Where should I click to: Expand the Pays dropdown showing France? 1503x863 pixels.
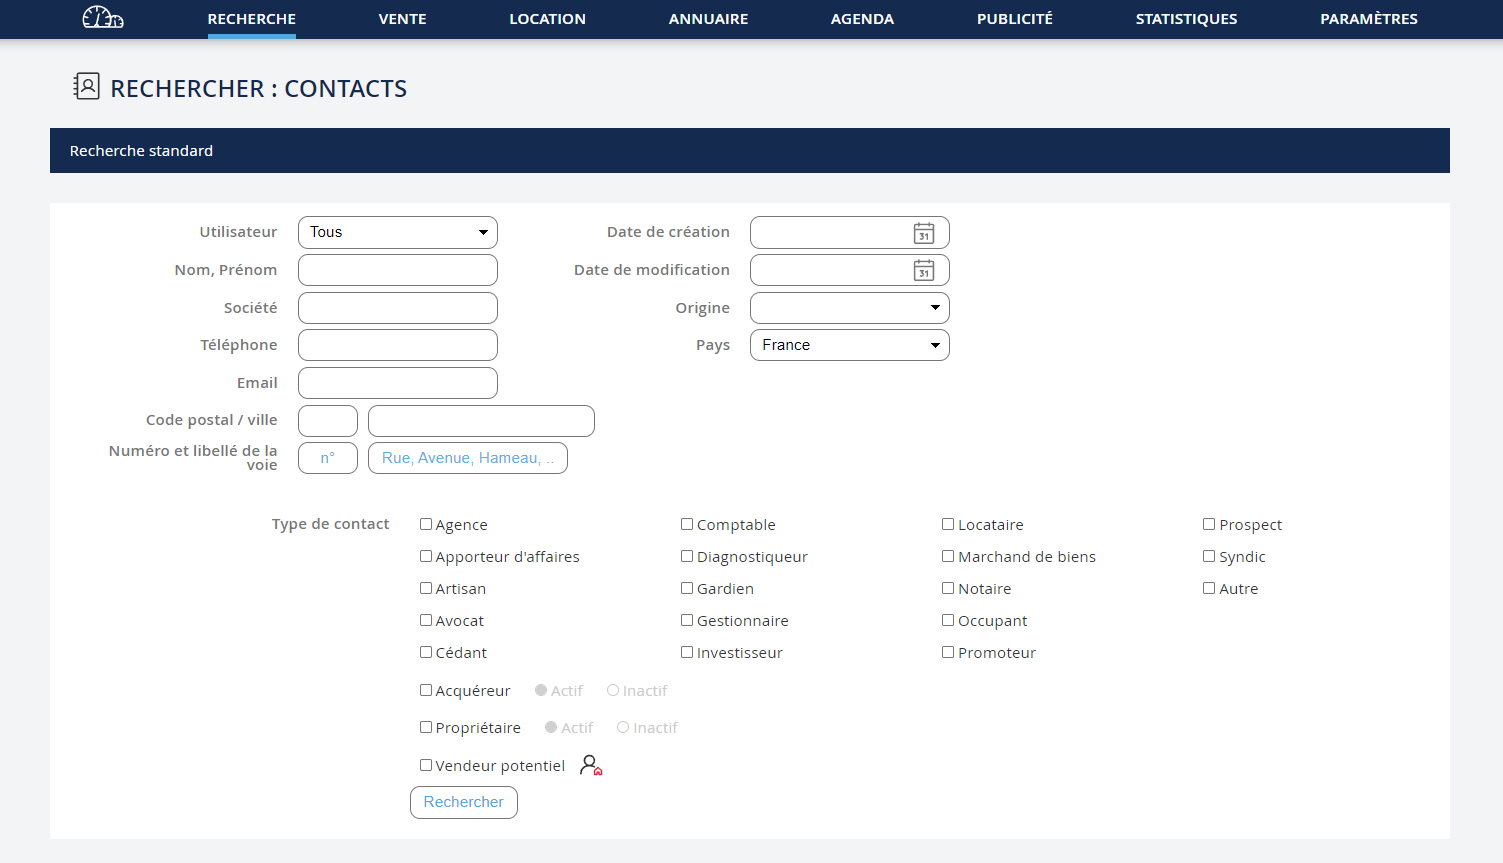(849, 345)
